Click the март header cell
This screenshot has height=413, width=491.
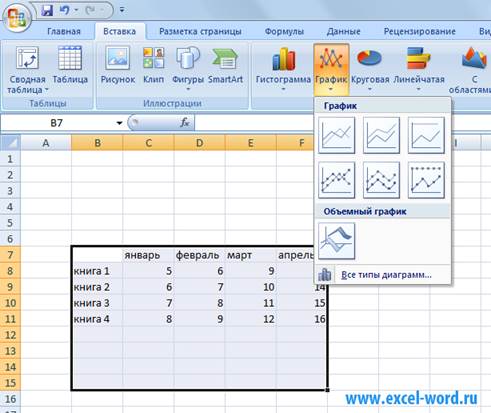tap(251, 255)
